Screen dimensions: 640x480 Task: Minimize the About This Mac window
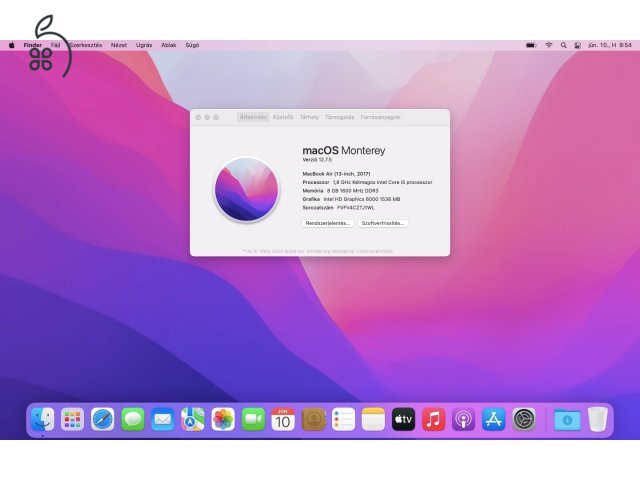(207, 117)
